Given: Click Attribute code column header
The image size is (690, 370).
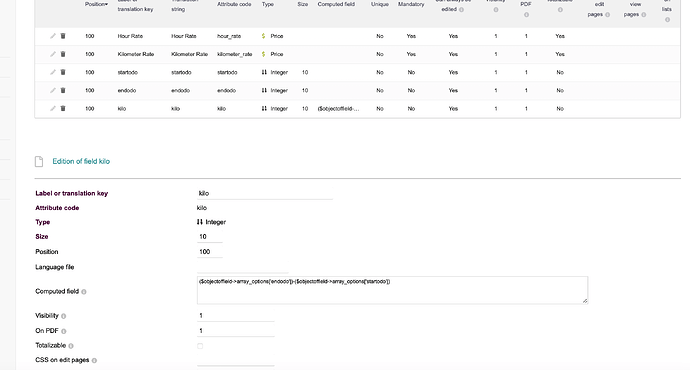Looking at the screenshot, I should (x=234, y=4).
